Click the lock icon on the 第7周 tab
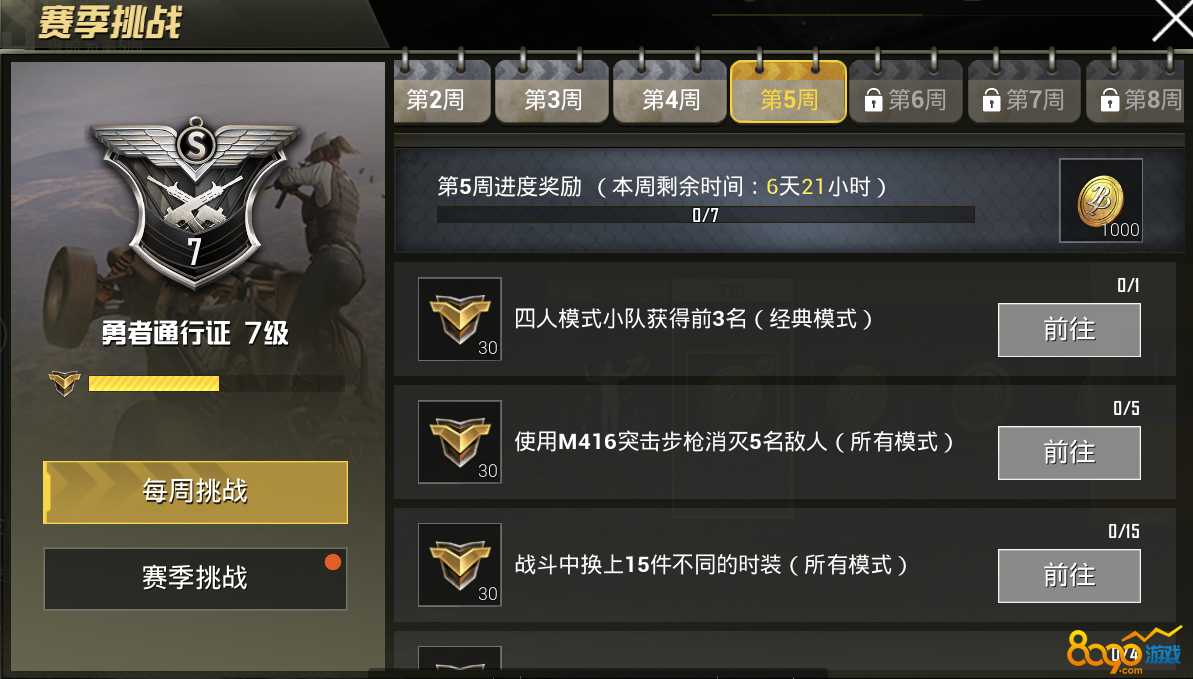Viewport: 1193px width, 679px height. [991, 100]
